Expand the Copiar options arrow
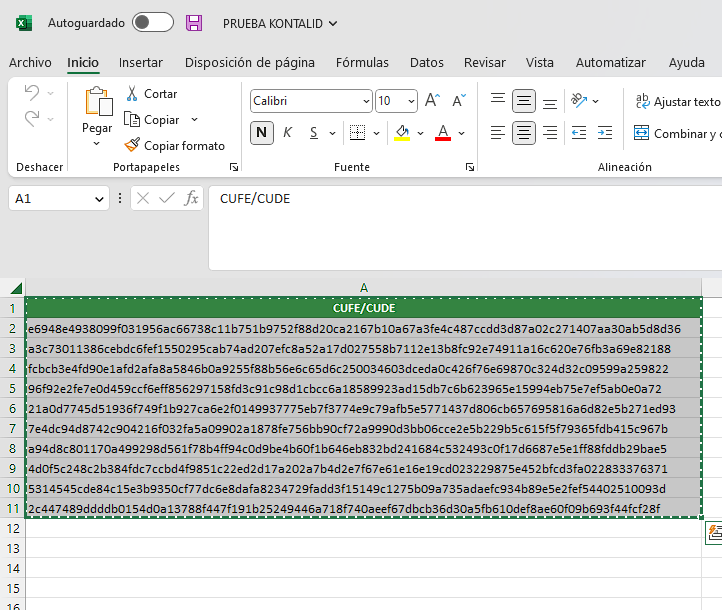This screenshot has width=722, height=610. (x=194, y=120)
